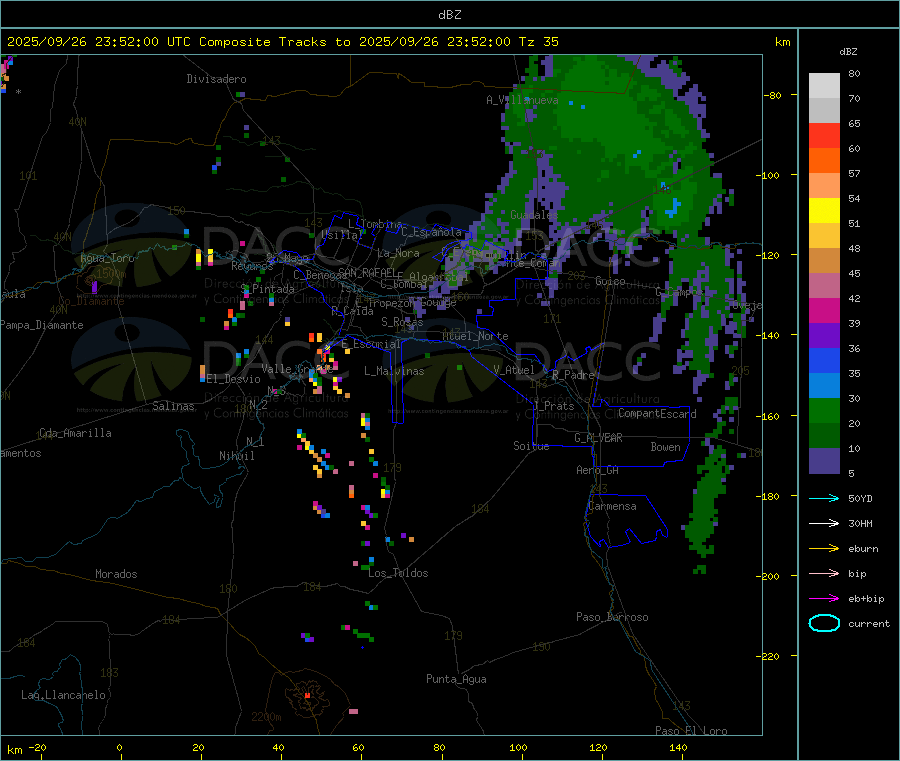Click the 'Divisadero' map label
The height and width of the screenshot is (761, 900).
[216, 79]
